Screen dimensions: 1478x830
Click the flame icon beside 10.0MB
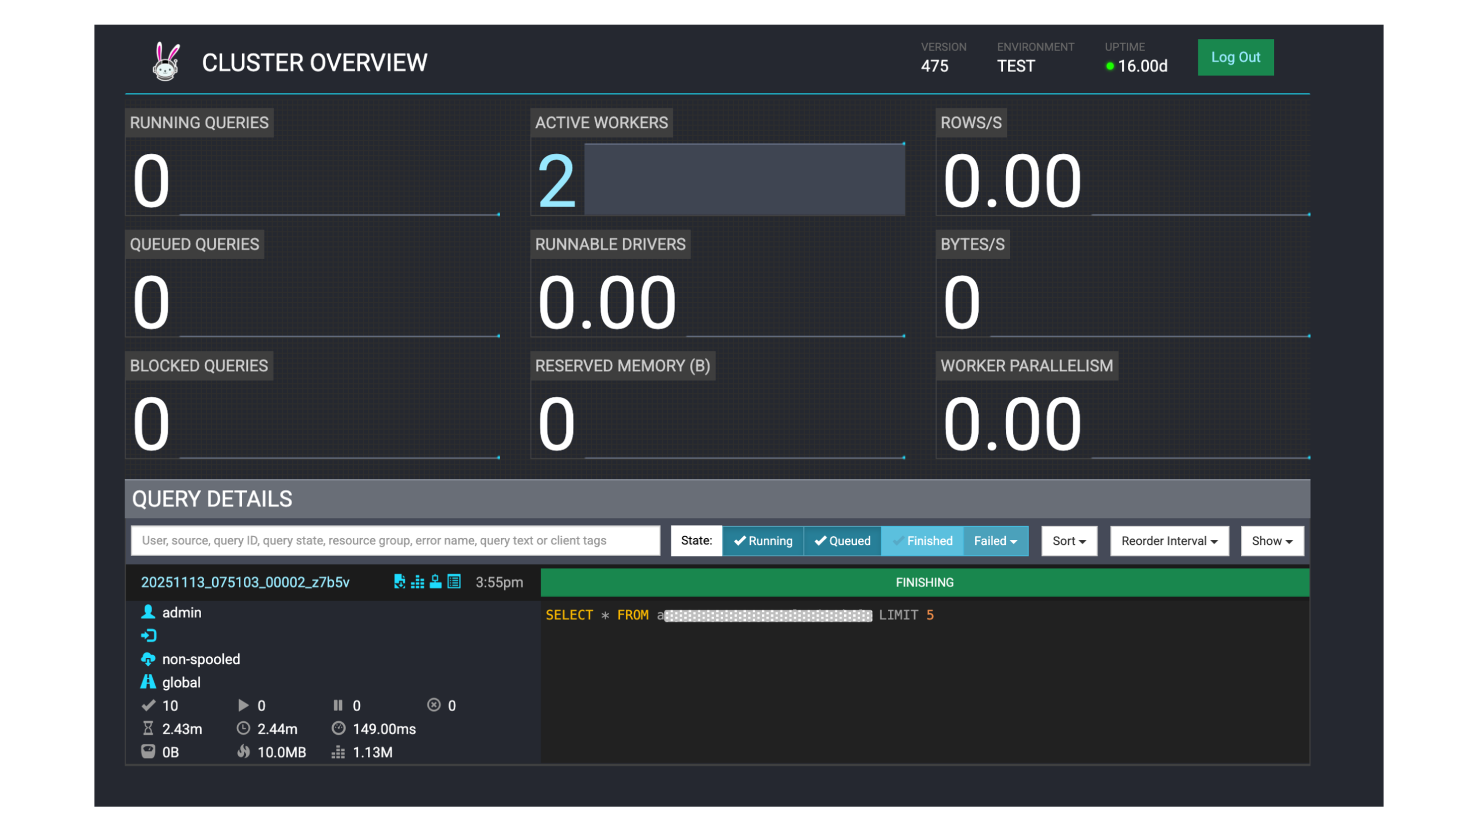243,752
